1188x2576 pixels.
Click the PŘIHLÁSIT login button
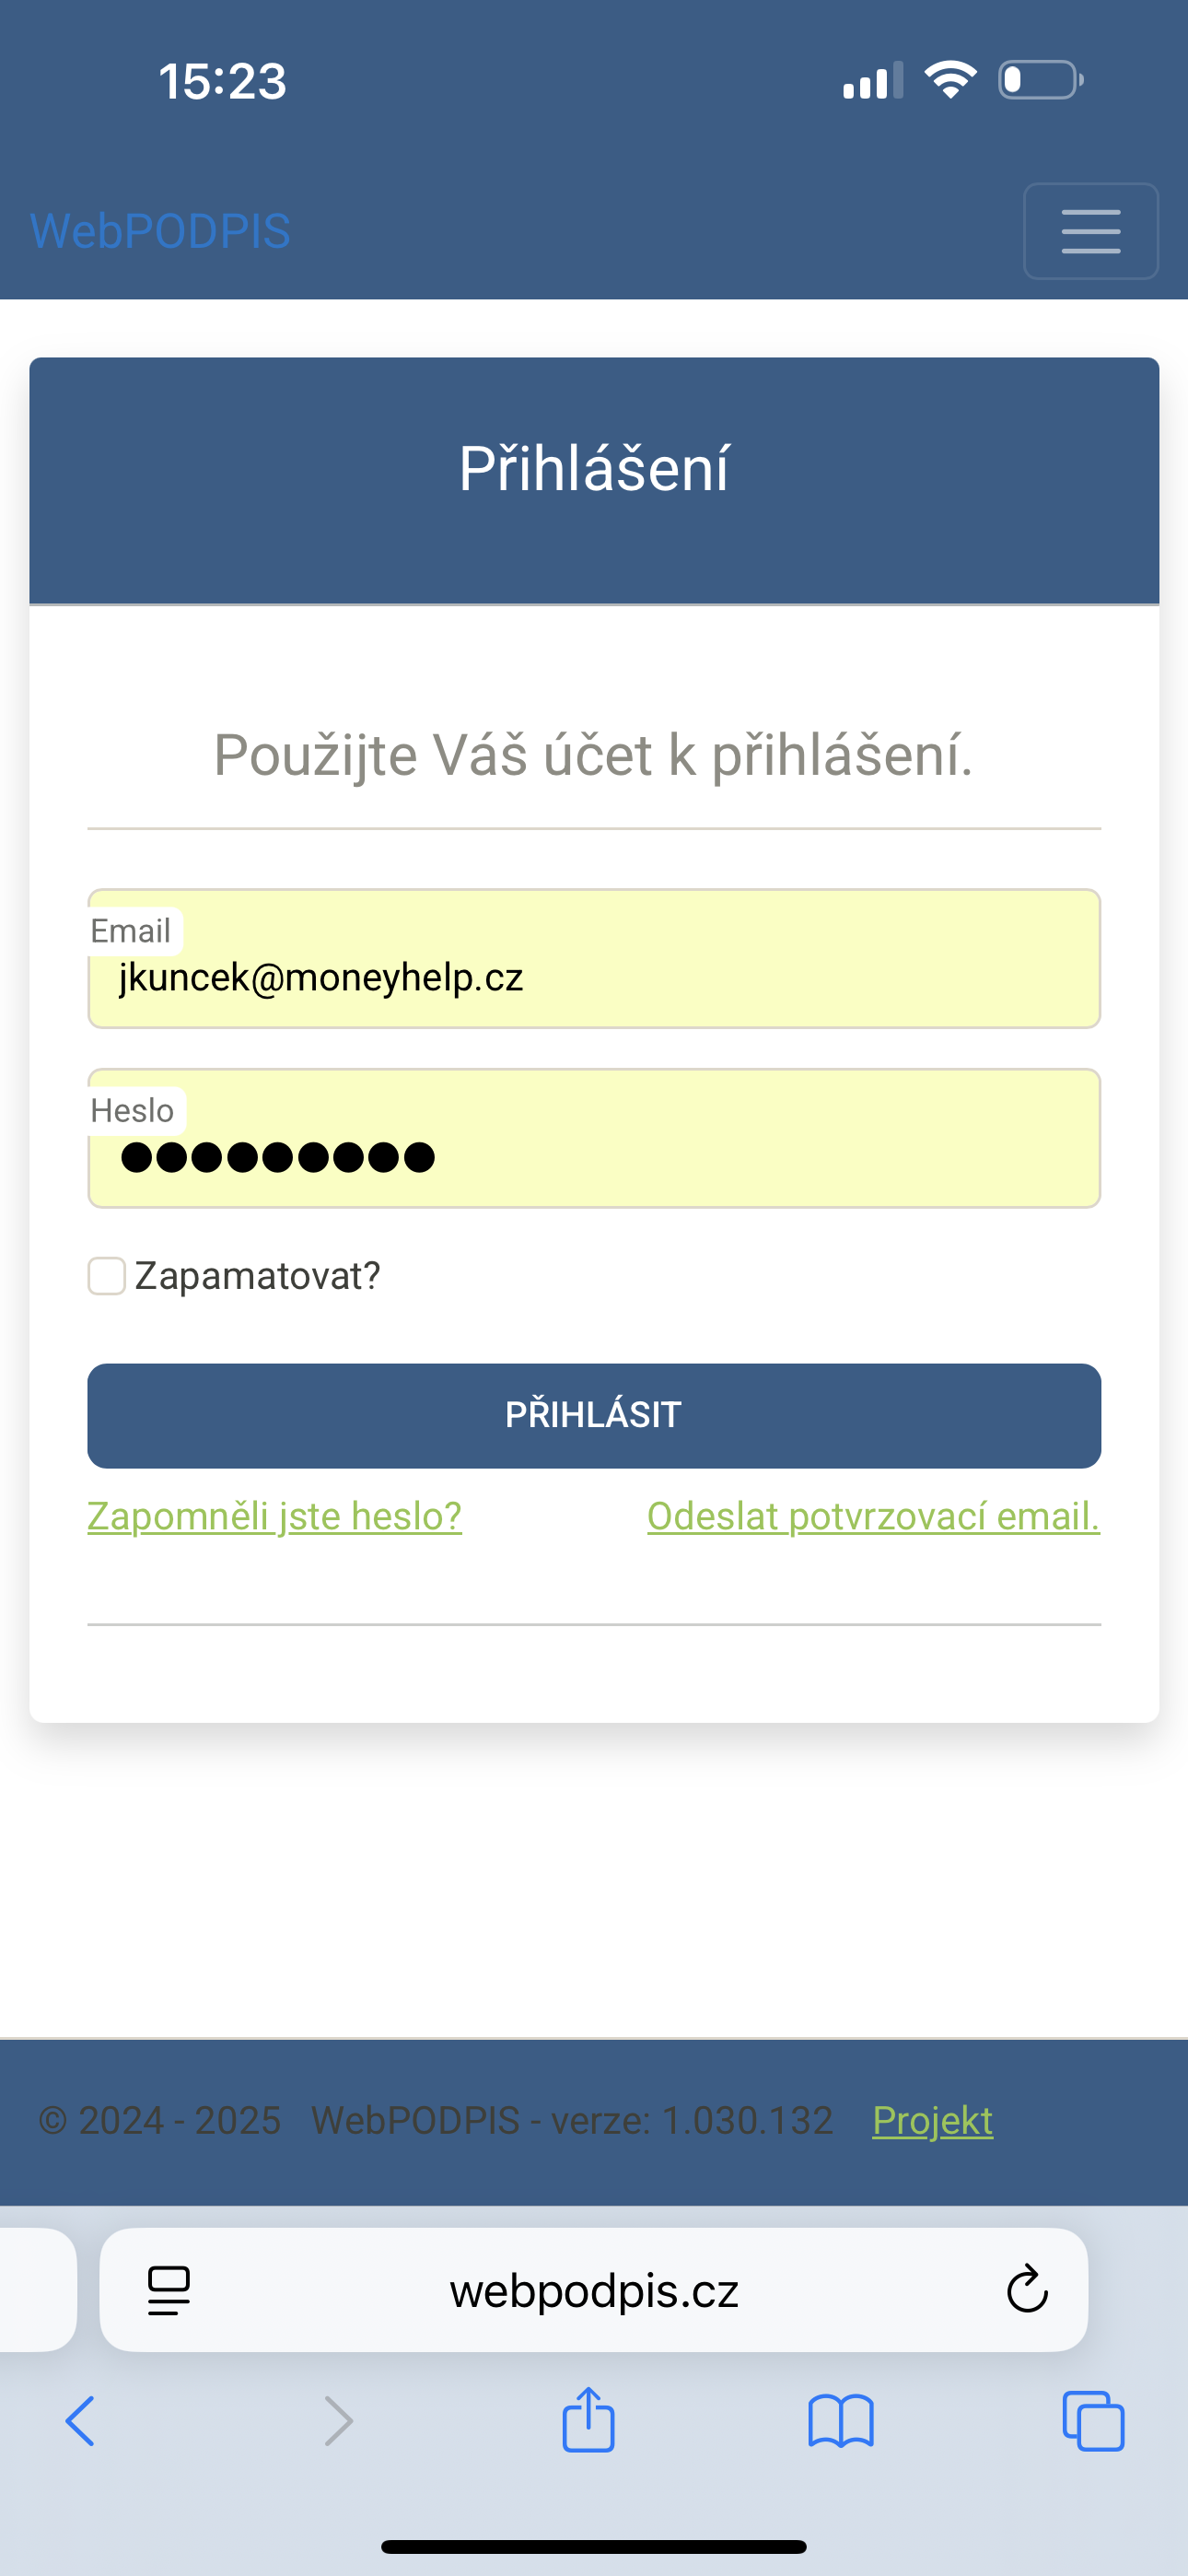594,1415
